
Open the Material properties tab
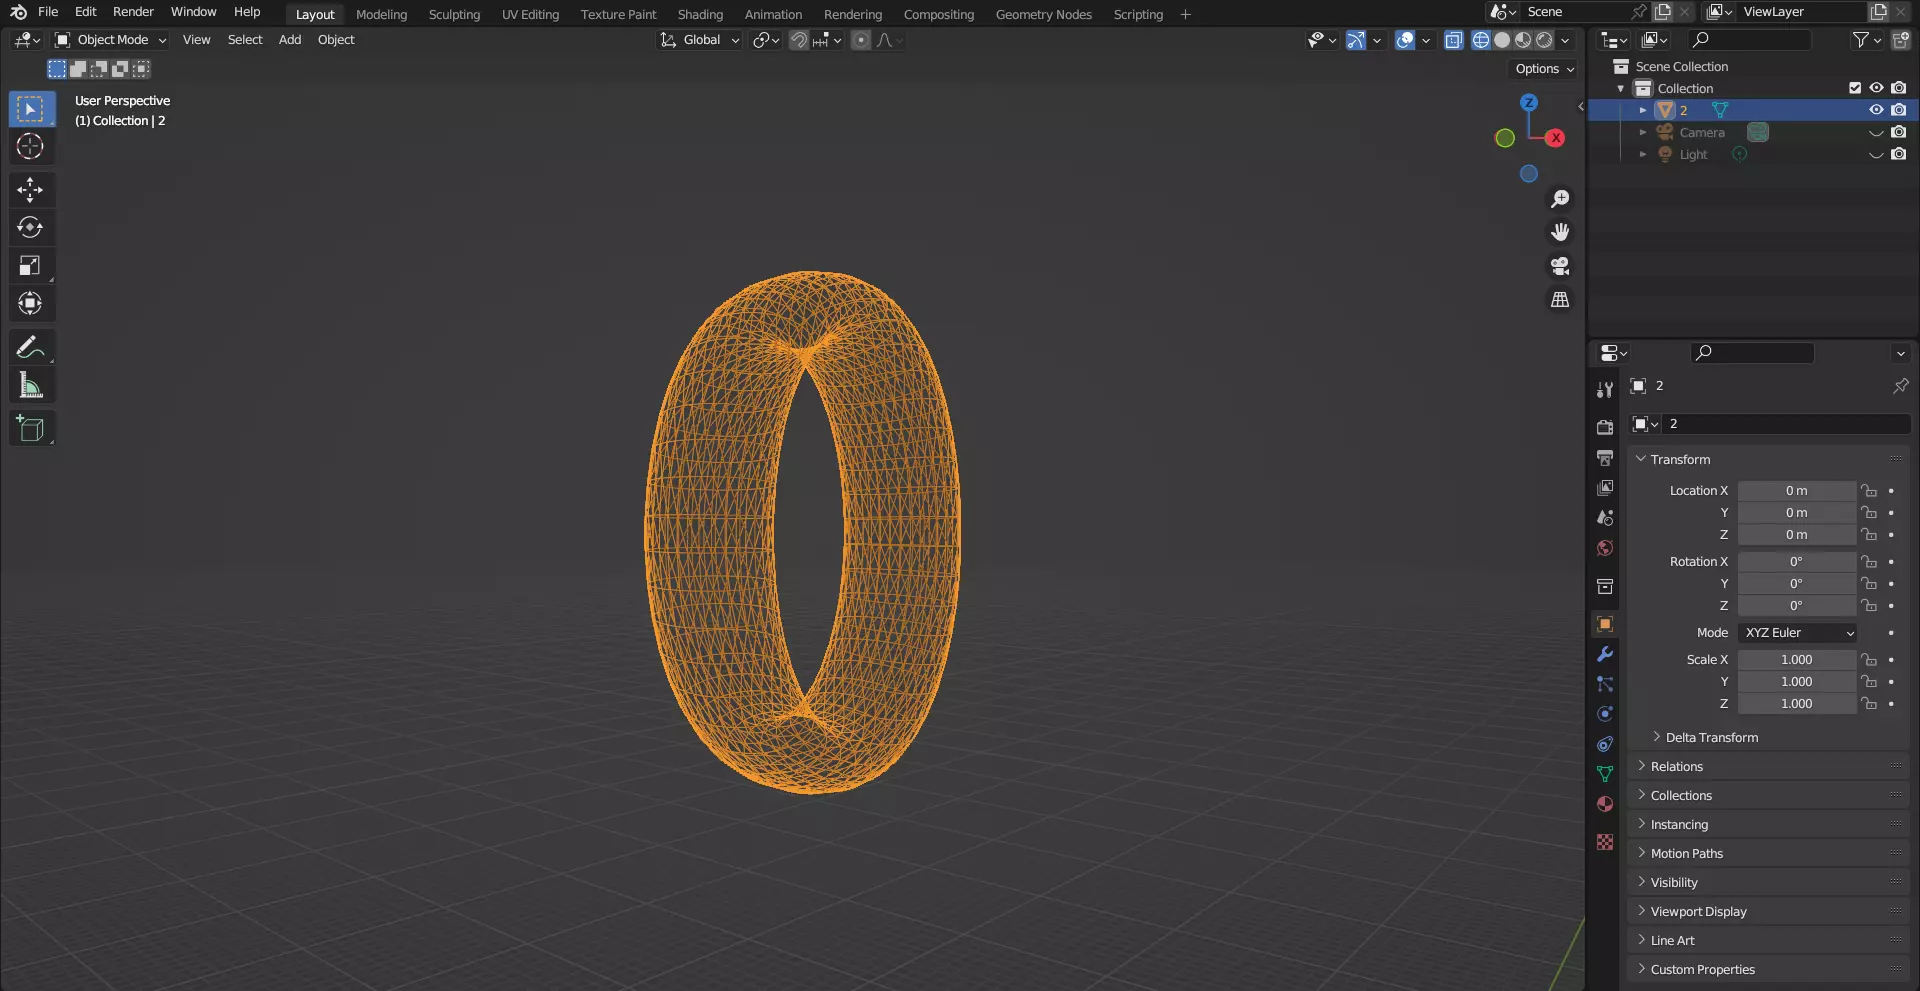1605,804
